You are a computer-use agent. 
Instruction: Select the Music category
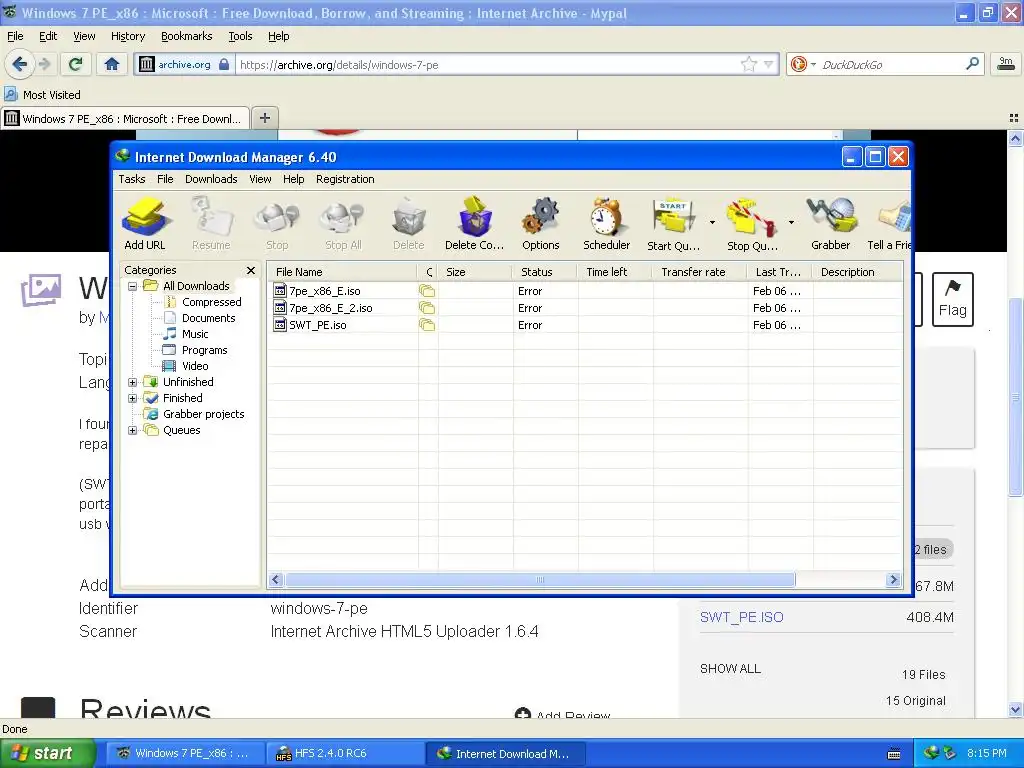(x=195, y=334)
